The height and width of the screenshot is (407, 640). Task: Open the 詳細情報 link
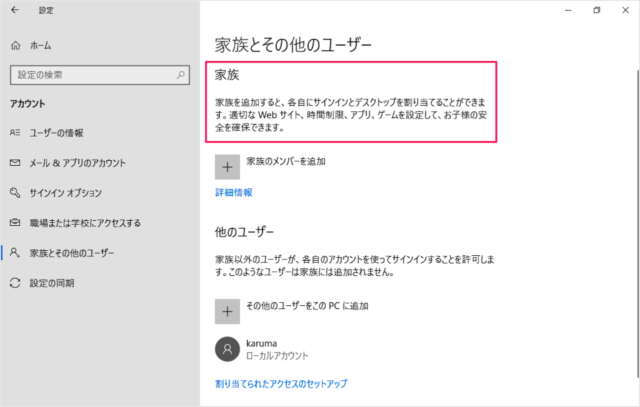point(233,191)
